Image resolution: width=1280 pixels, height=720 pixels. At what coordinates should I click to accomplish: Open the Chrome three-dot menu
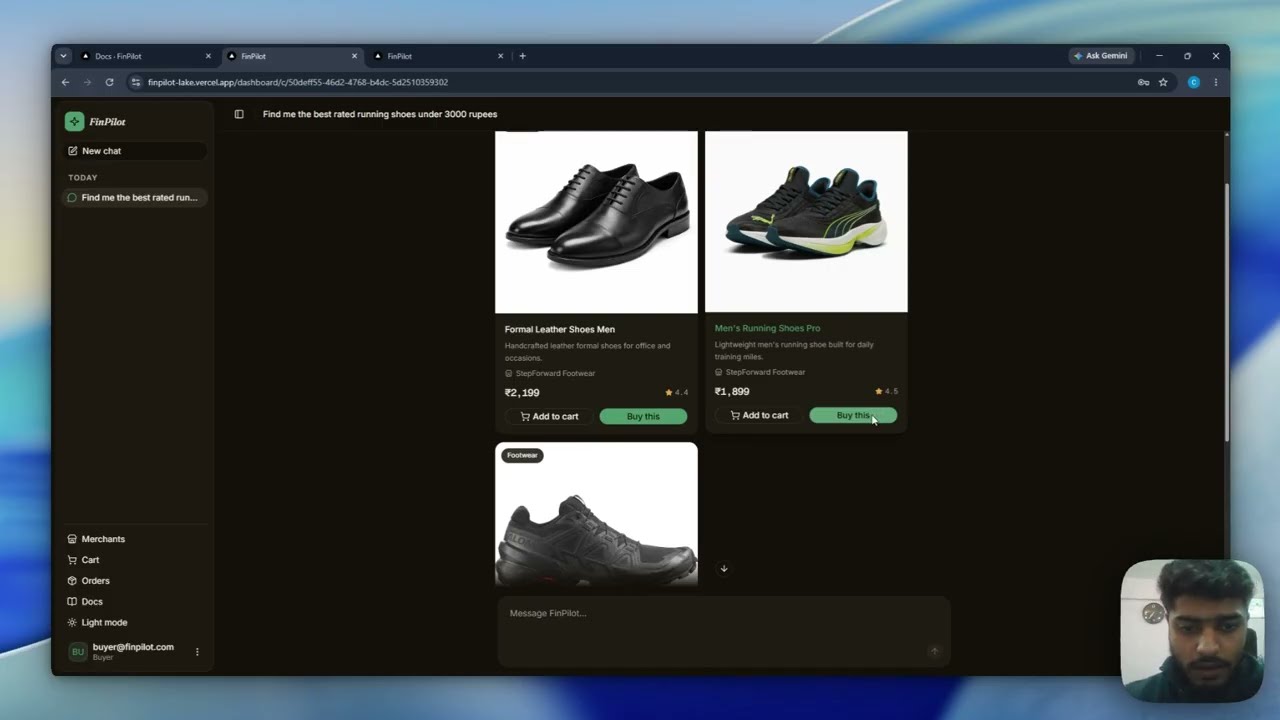[1216, 82]
